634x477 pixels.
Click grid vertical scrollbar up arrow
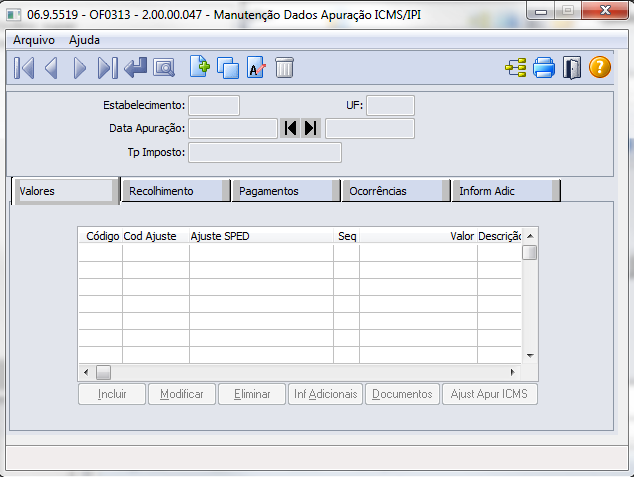(530, 236)
